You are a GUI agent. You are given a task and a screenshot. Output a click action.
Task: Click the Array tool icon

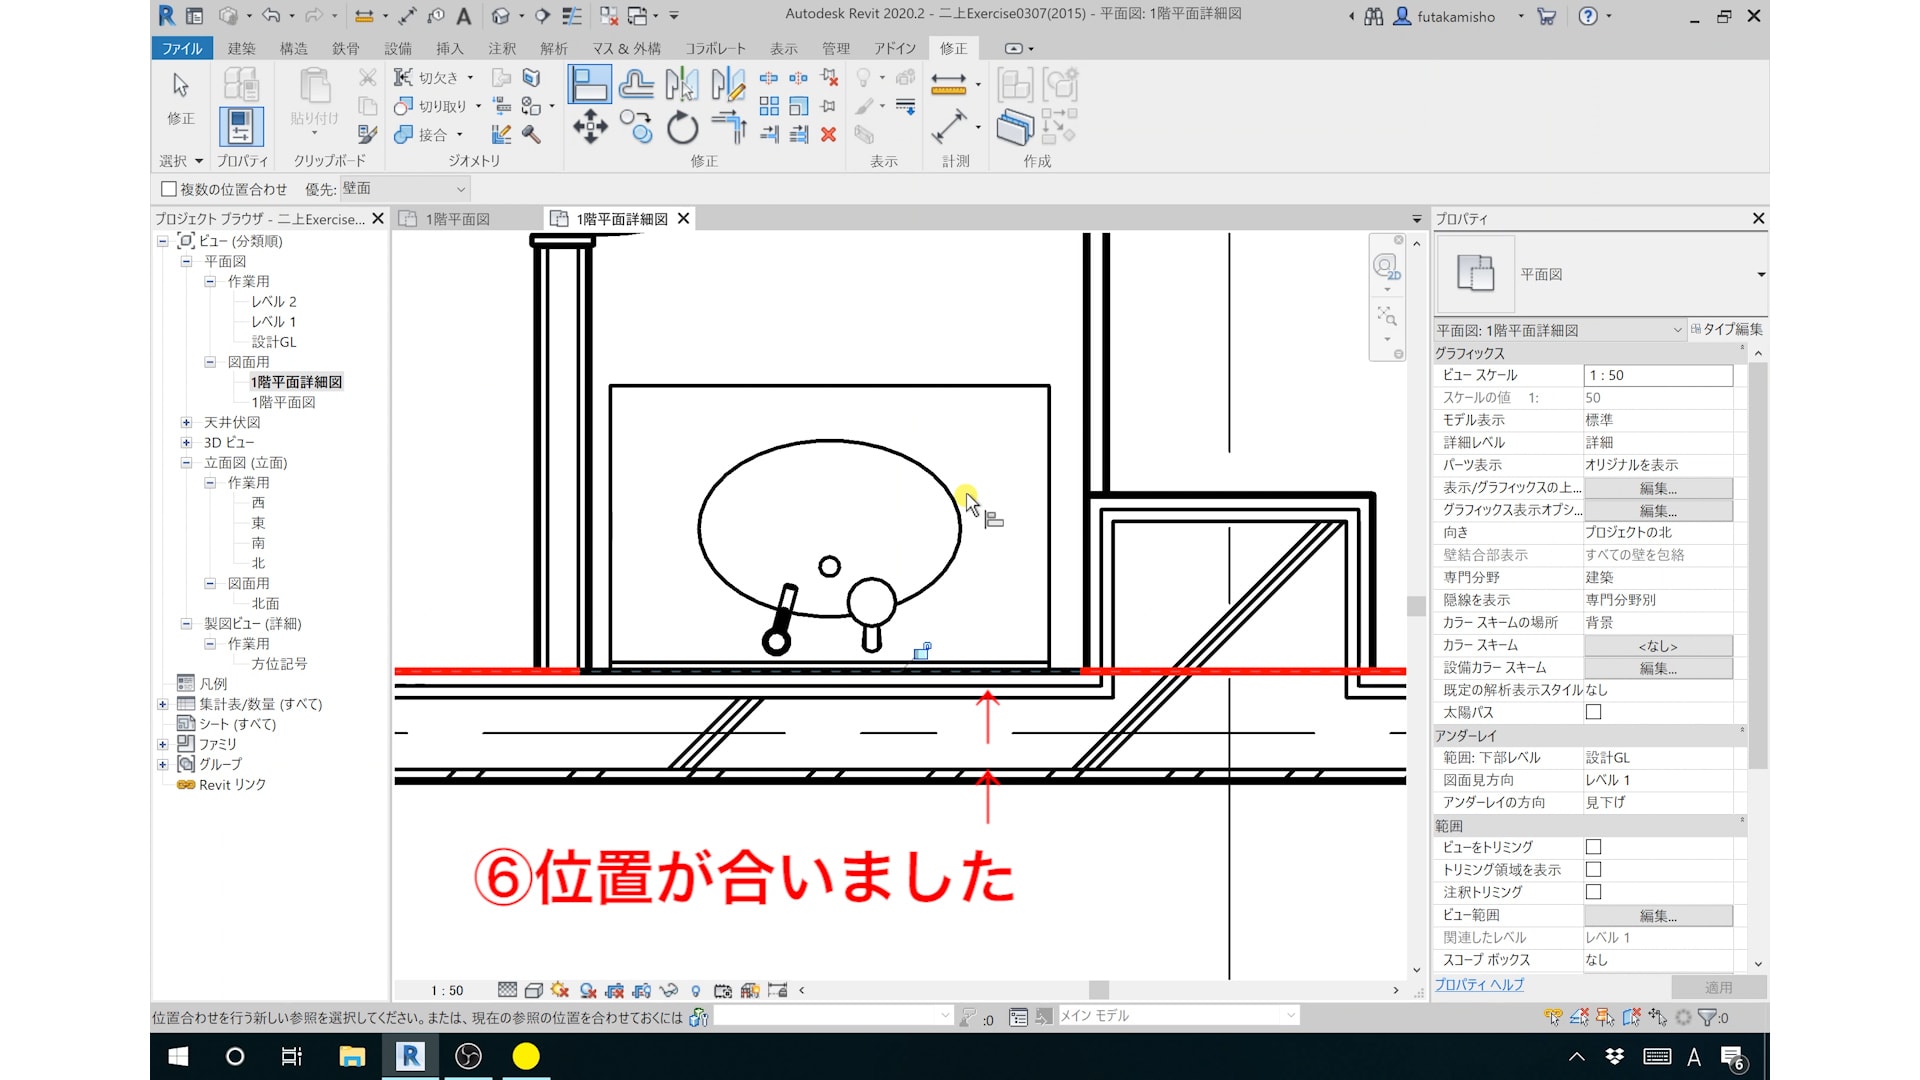coord(768,106)
